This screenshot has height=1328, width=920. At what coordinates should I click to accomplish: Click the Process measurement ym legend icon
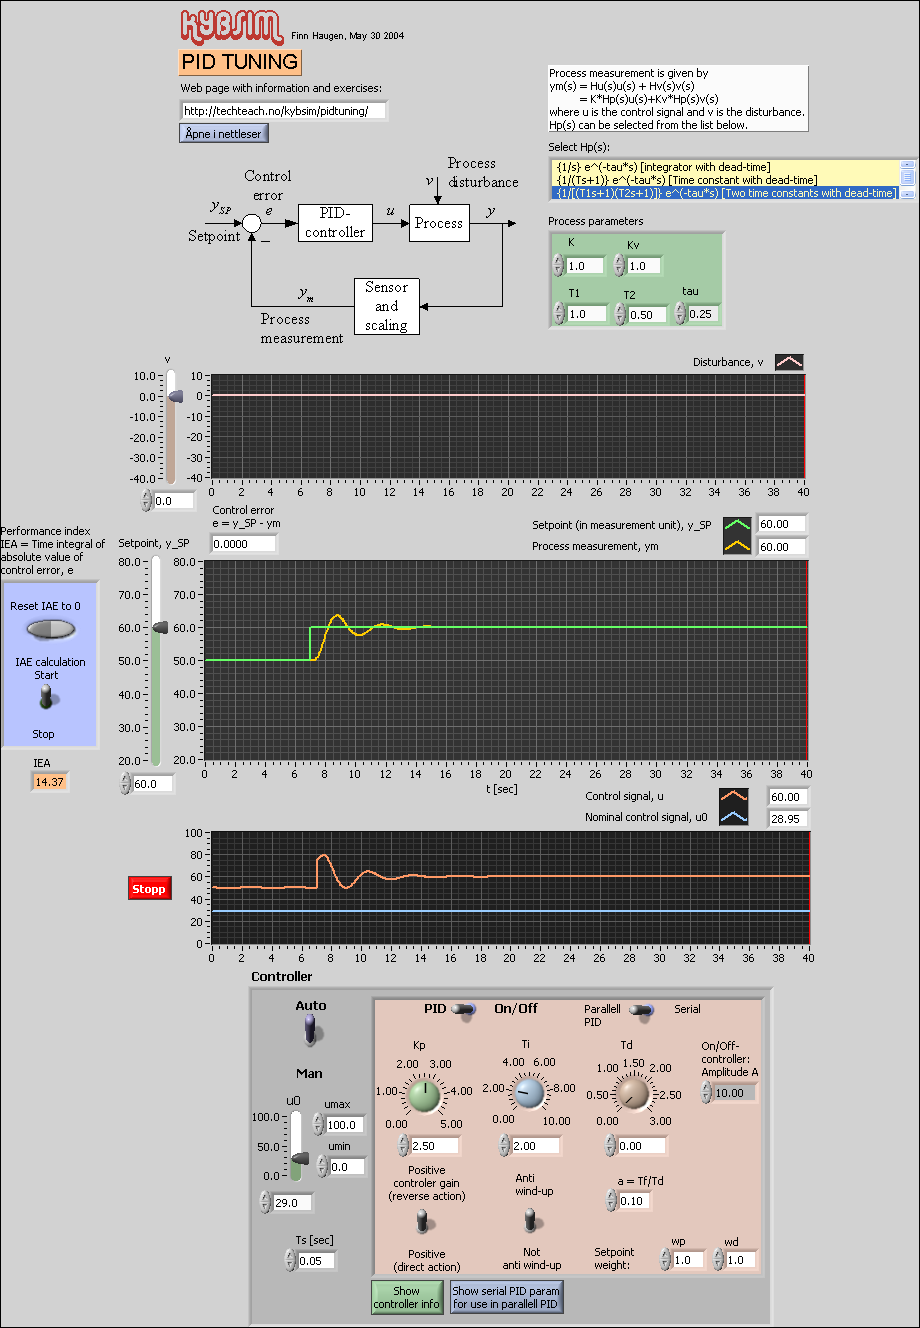(x=736, y=547)
